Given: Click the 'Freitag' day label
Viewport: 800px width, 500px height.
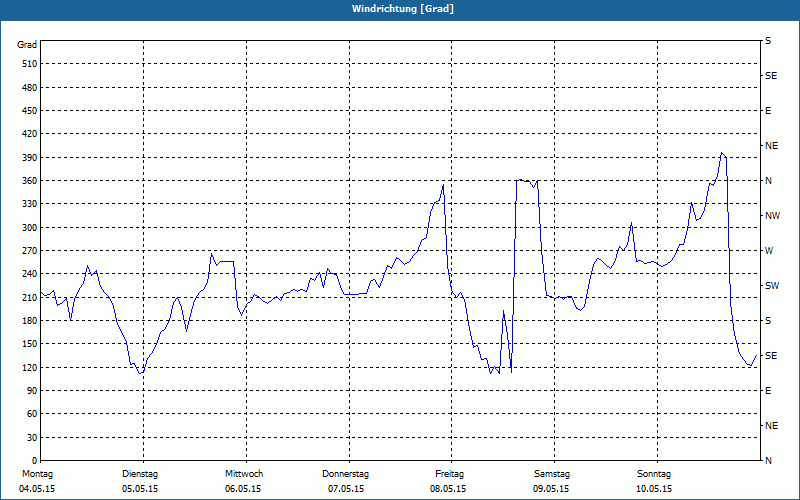Looking at the screenshot, I should point(449,474).
